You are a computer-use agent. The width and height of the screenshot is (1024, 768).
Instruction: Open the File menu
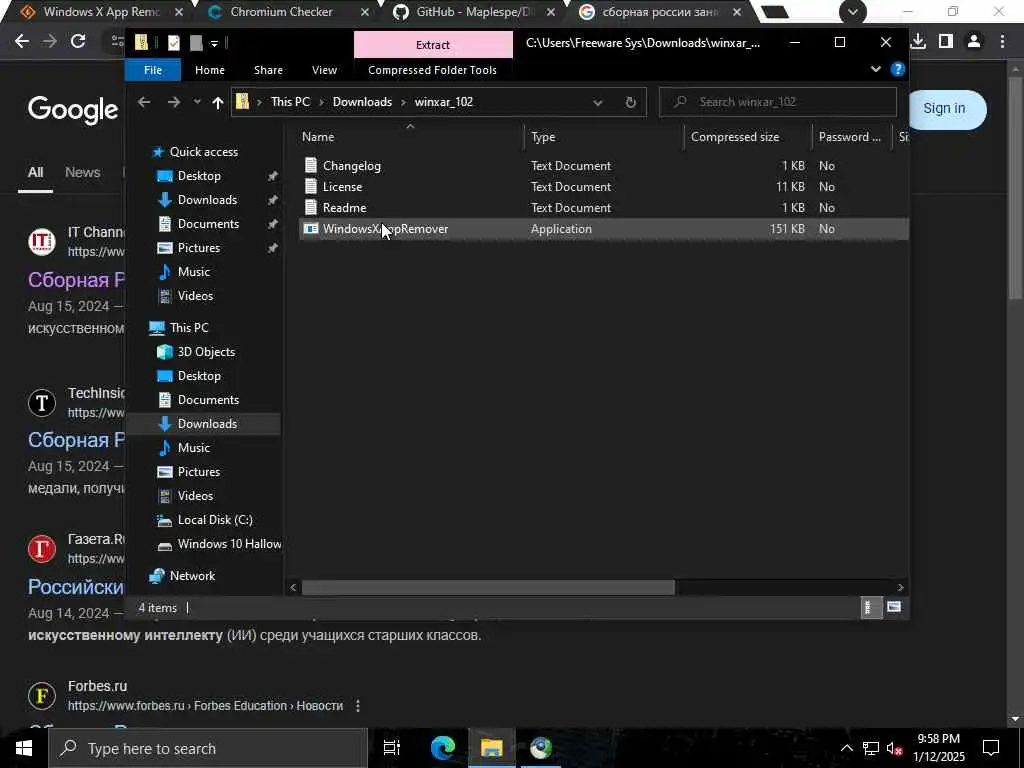coord(153,70)
